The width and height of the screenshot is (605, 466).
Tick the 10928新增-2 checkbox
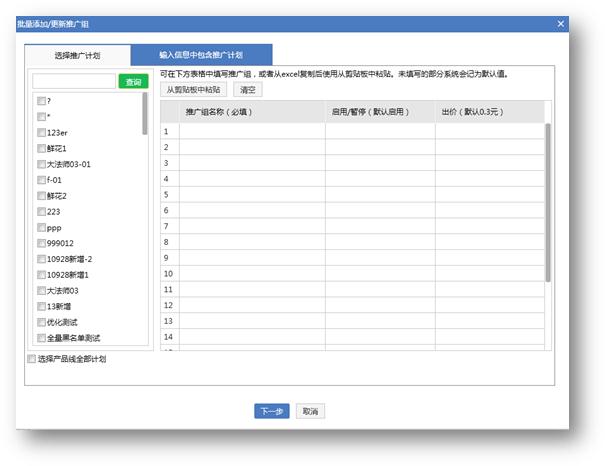(x=41, y=259)
